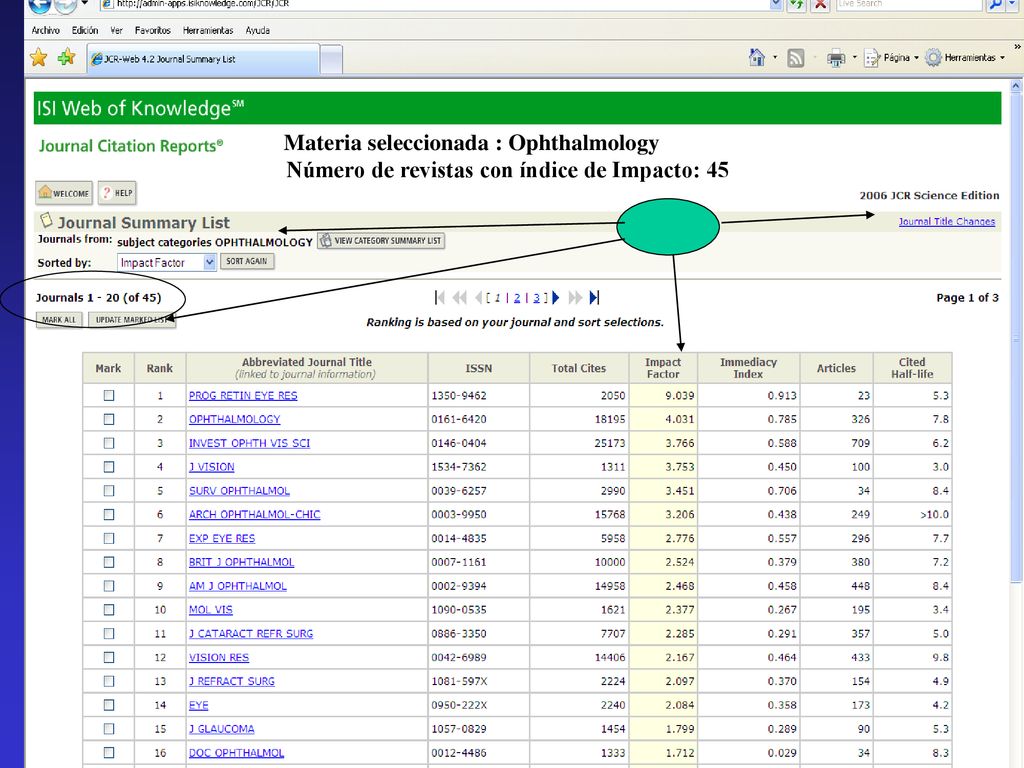
Task: Tick the ARCH OPHTHALMOL-CHIC checkbox
Action: coord(109,515)
